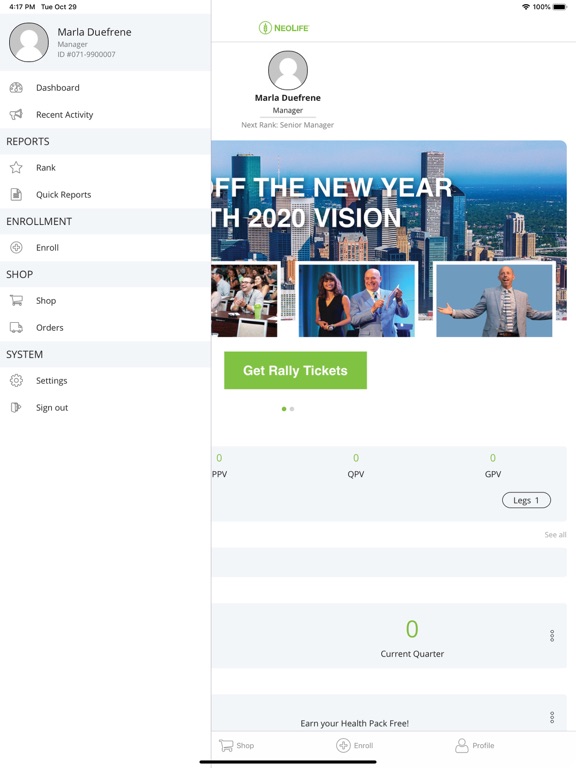This screenshot has height=768, width=576.
Task: Tap the smiling audience banner photo
Action: coord(244,301)
